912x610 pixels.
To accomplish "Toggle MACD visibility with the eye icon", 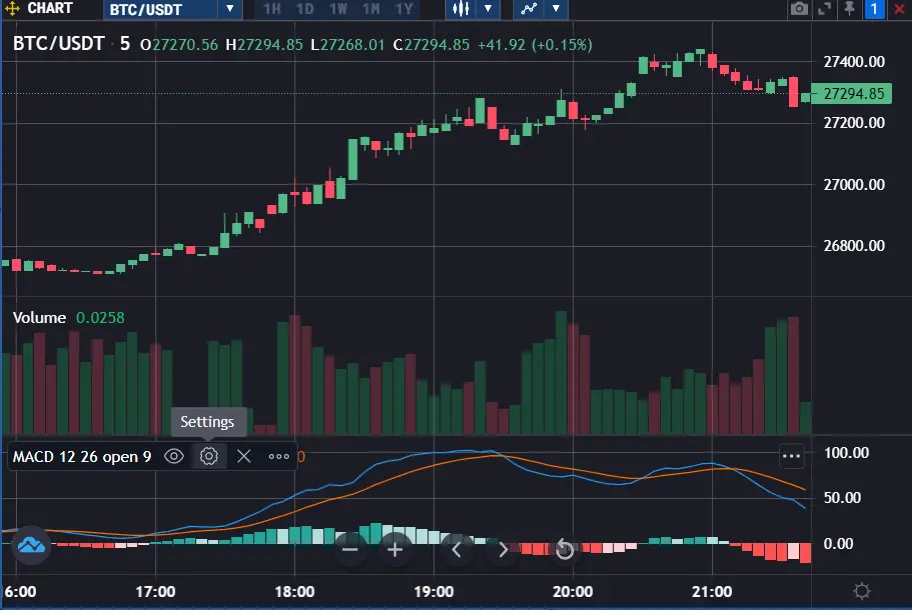I will coord(174,456).
